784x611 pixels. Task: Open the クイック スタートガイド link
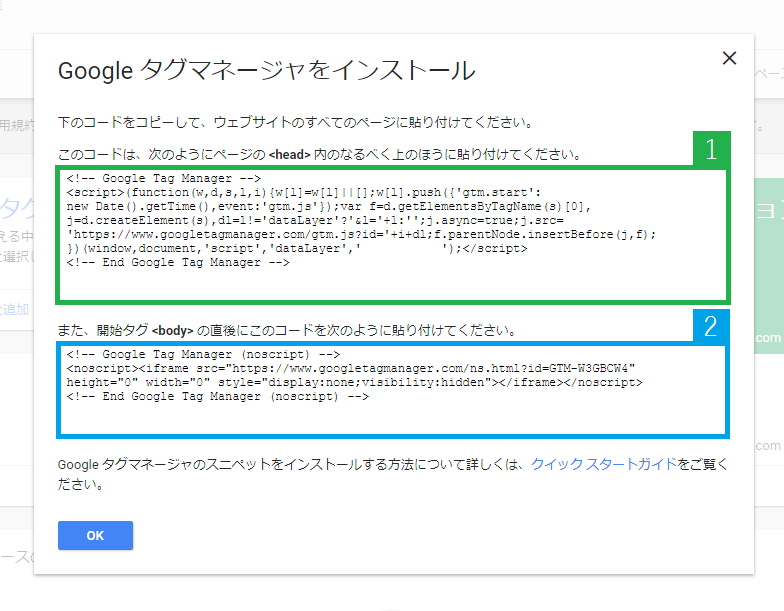point(603,464)
